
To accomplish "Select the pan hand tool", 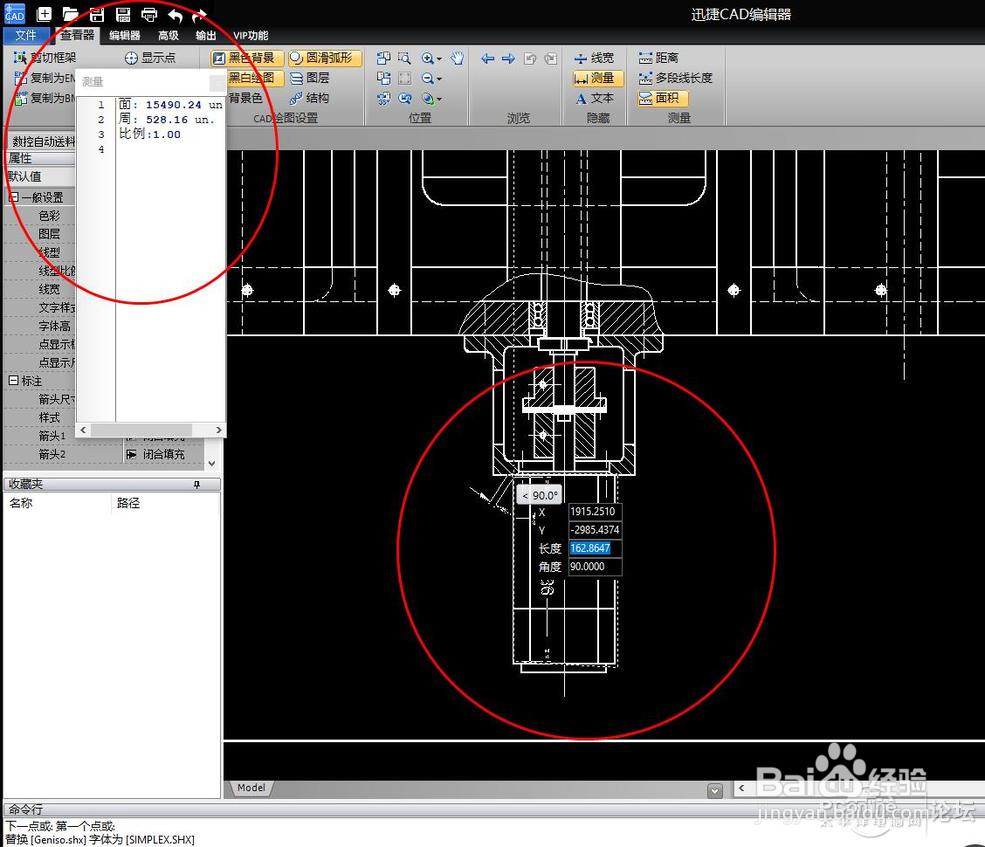I will (457, 58).
